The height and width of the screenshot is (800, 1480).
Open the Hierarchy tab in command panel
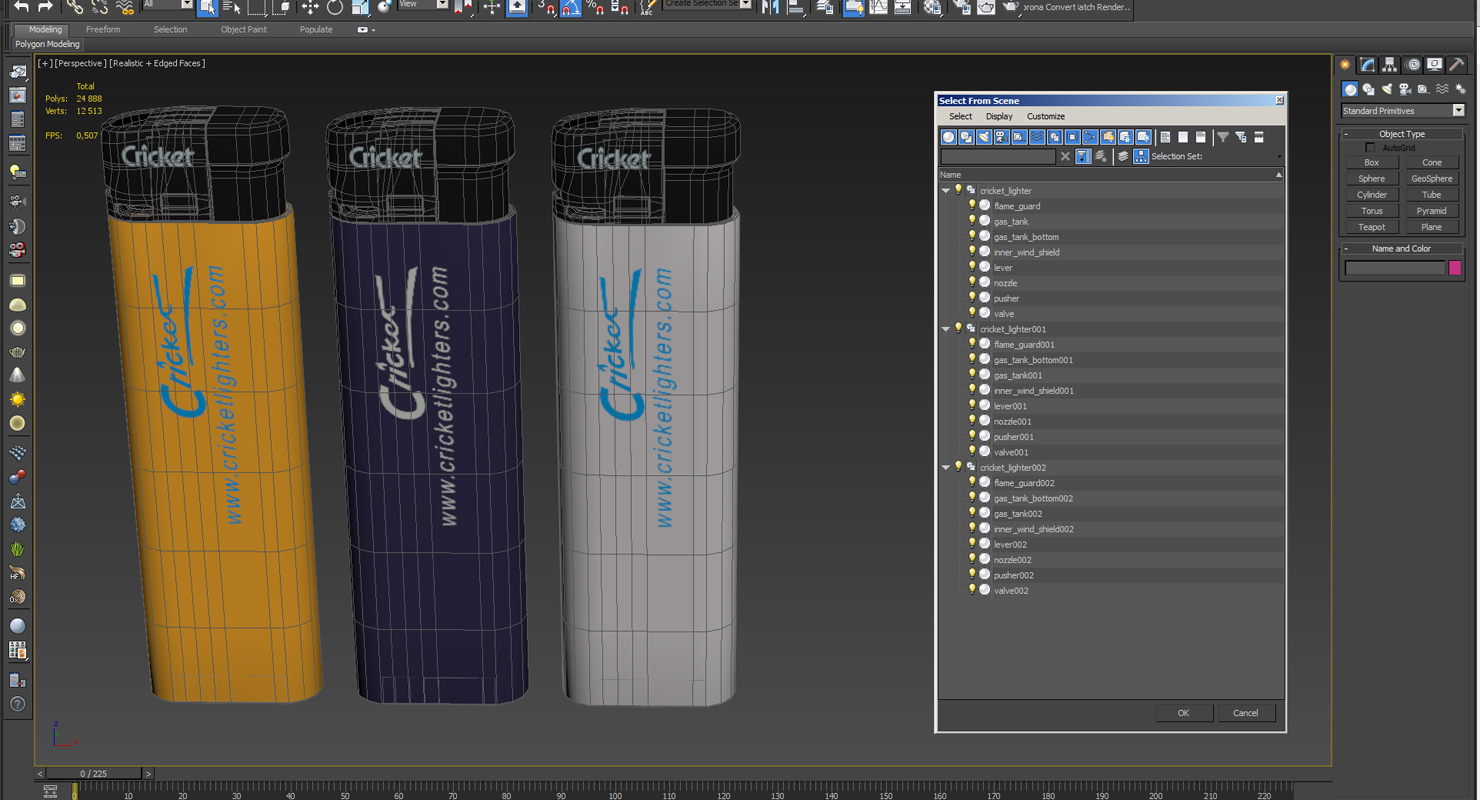pos(1390,64)
